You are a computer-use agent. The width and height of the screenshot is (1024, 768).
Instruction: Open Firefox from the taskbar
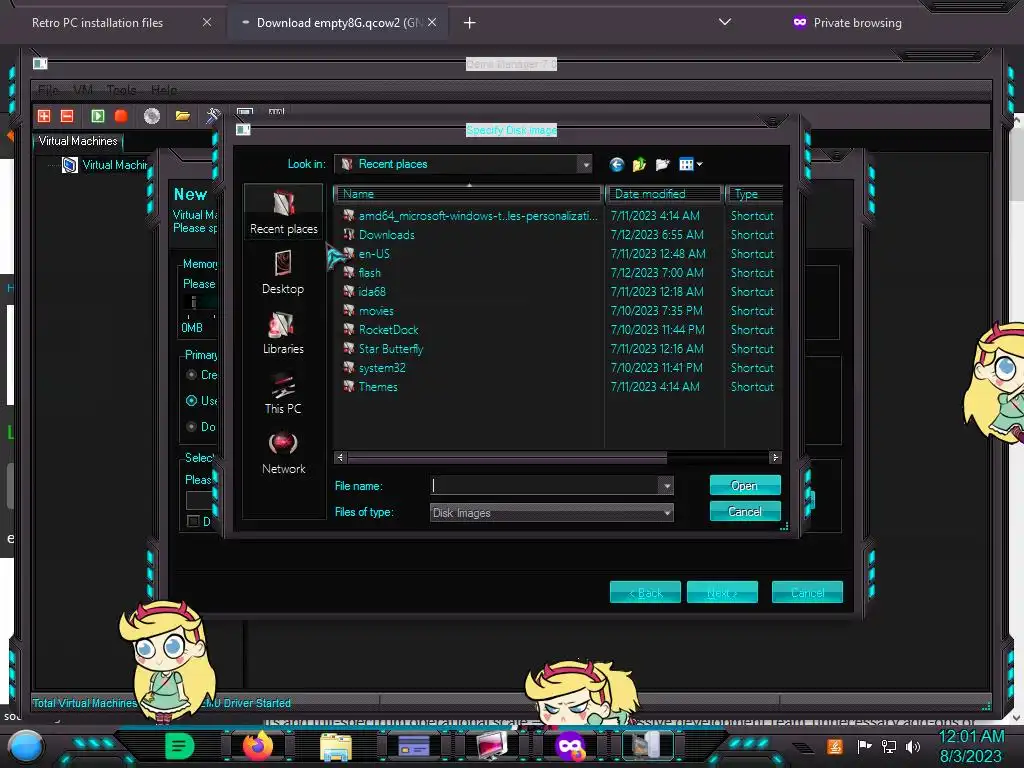(257, 746)
